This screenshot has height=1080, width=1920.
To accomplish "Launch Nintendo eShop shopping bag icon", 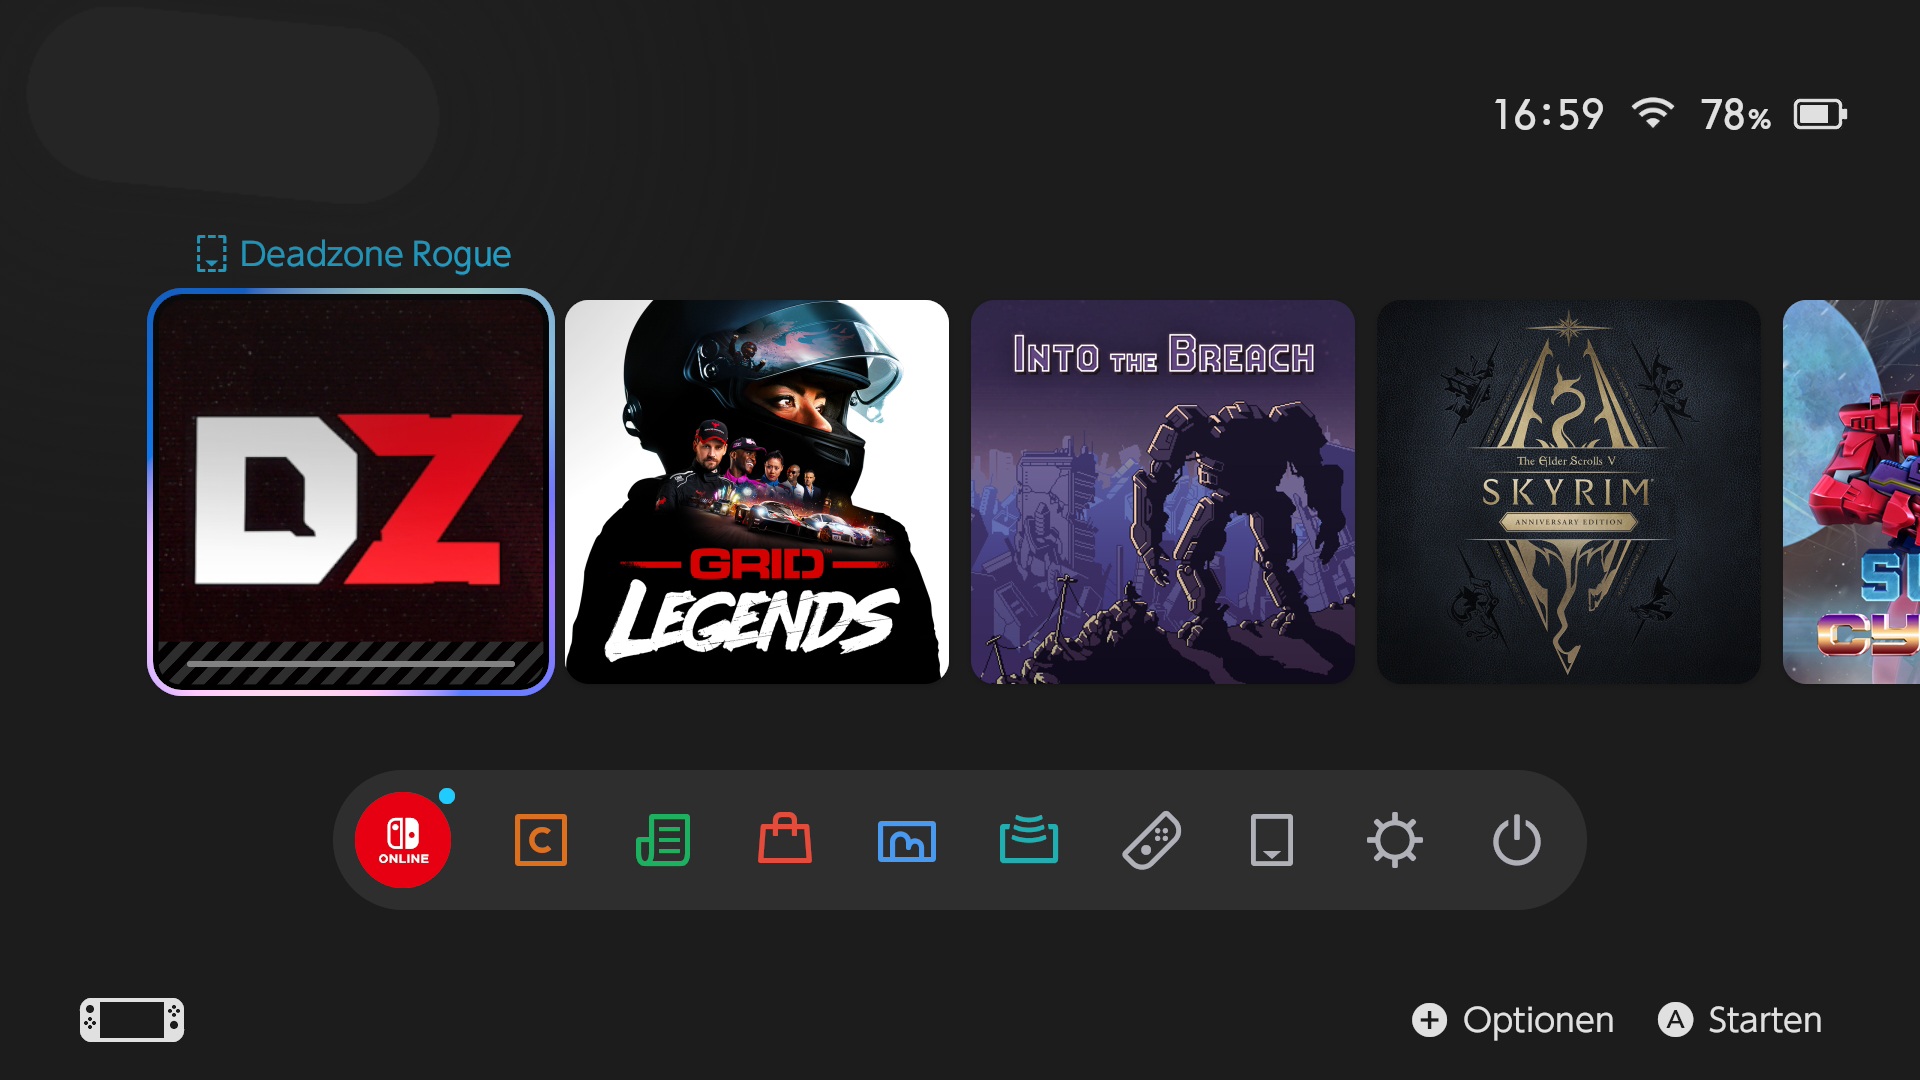I will coord(785,840).
